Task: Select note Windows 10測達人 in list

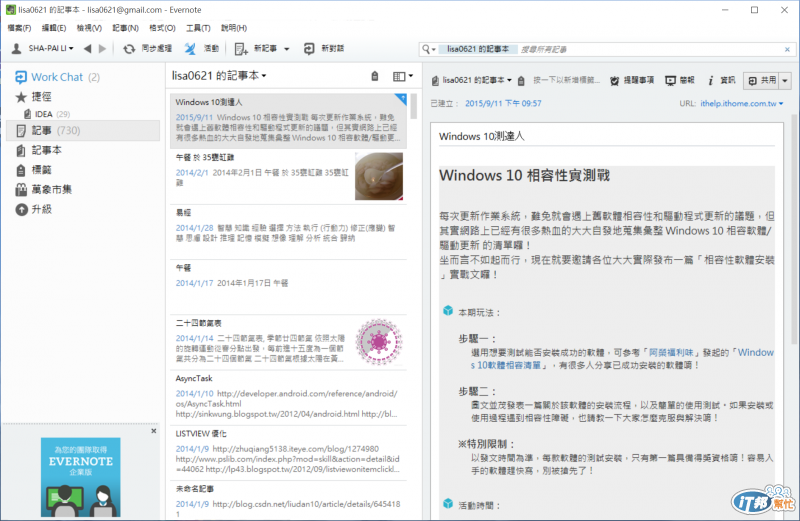Action: [x=288, y=120]
